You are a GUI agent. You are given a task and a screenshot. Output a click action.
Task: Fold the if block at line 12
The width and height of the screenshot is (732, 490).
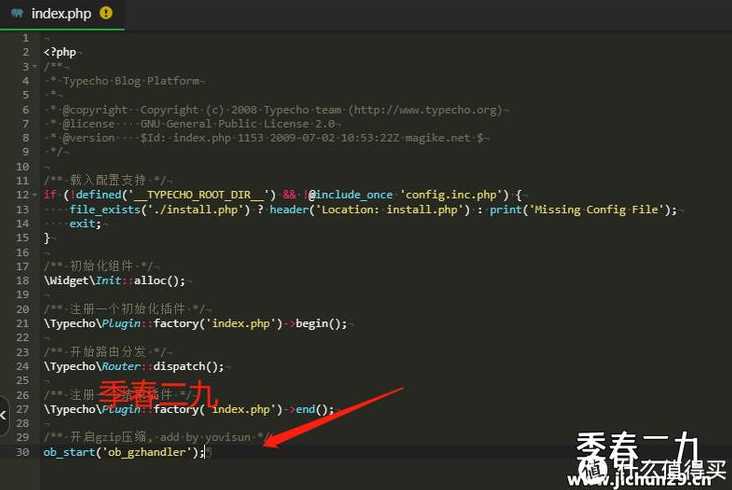click(35, 195)
